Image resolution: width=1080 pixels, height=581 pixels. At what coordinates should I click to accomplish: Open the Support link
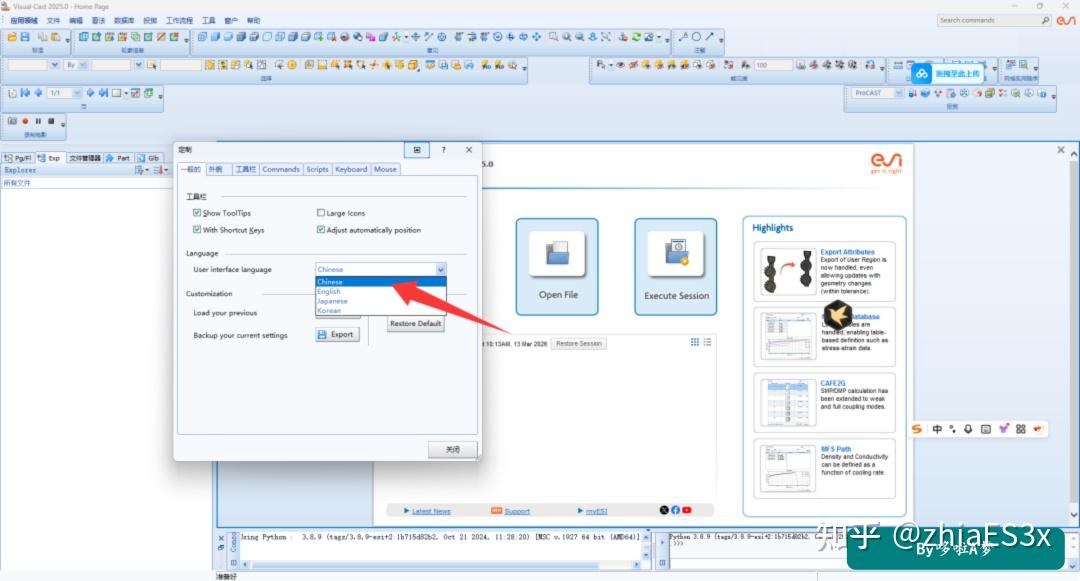pos(517,511)
